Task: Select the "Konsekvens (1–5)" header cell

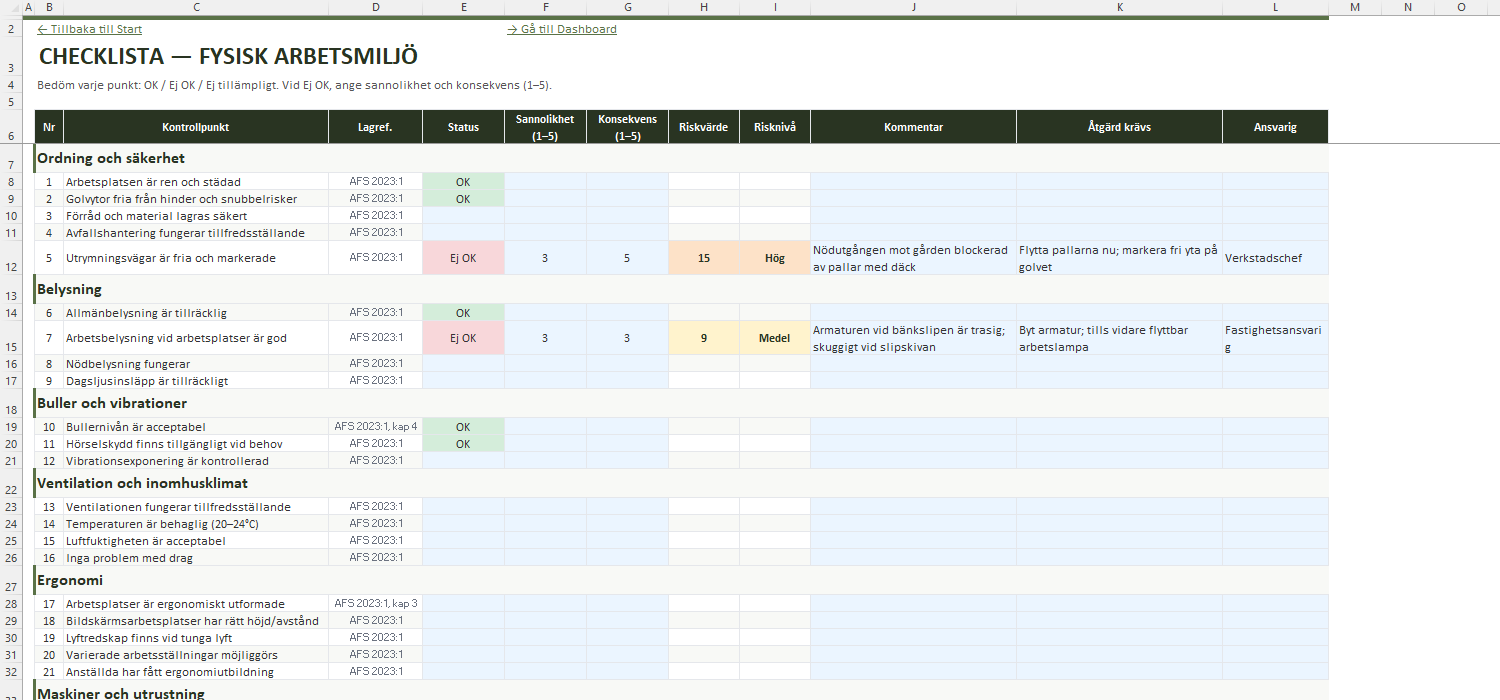Action: click(627, 127)
